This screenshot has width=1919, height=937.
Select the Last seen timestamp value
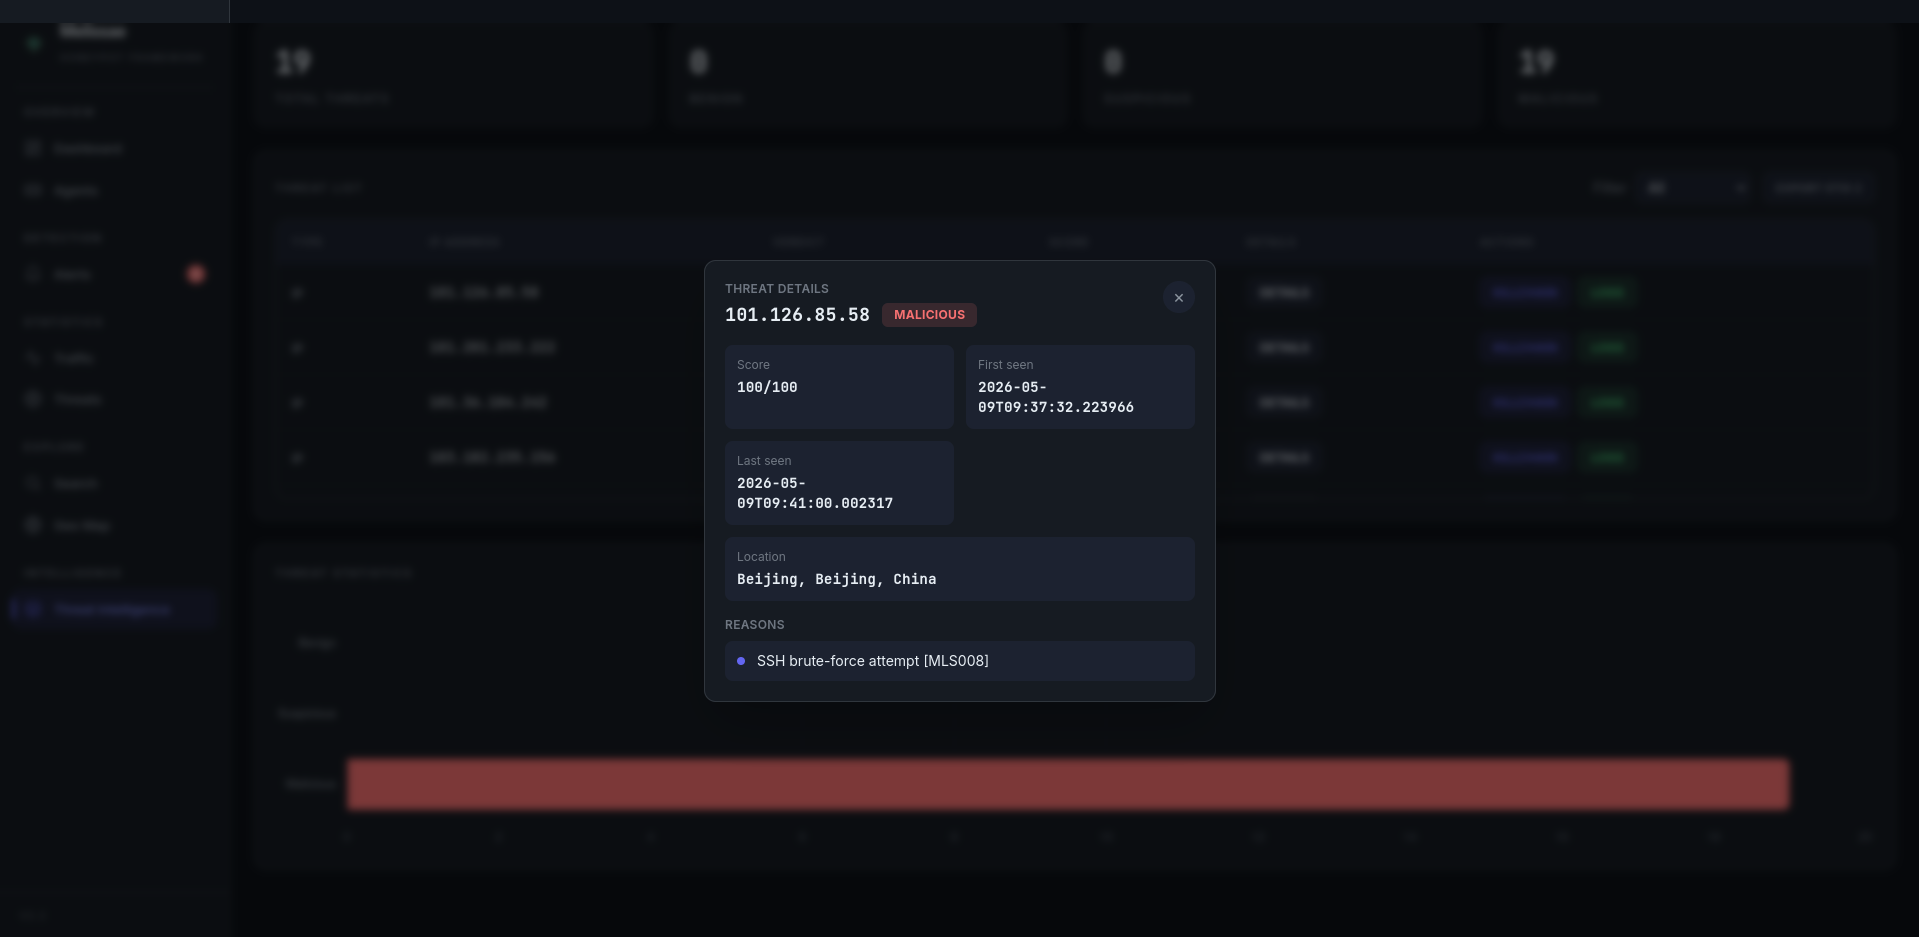pos(815,493)
